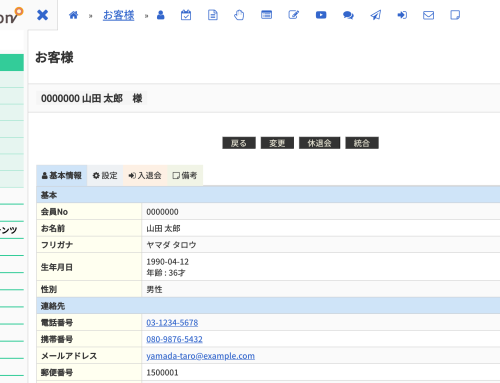Image resolution: width=500 pixels, height=383 pixels.
Task: Click the header 0000000 山田 太郎 様
Action: click(92, 98)
